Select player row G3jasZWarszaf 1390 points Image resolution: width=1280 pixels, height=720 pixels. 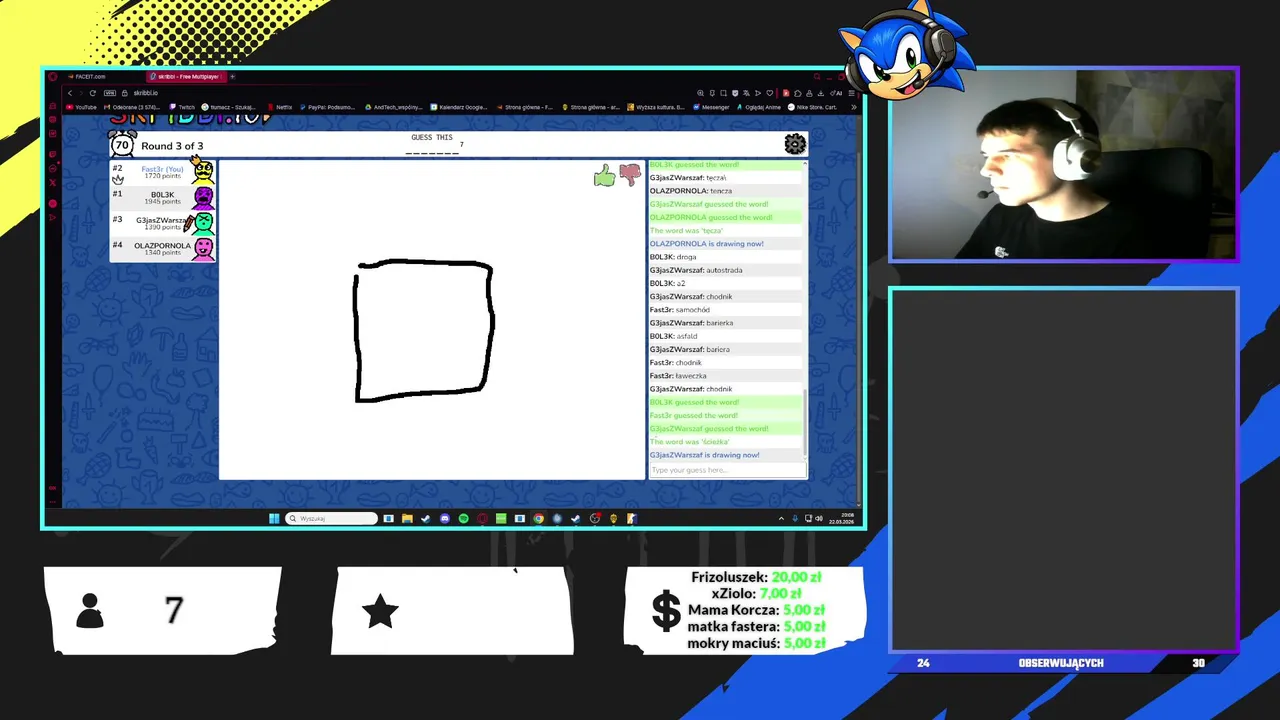(x=163, y=223)
